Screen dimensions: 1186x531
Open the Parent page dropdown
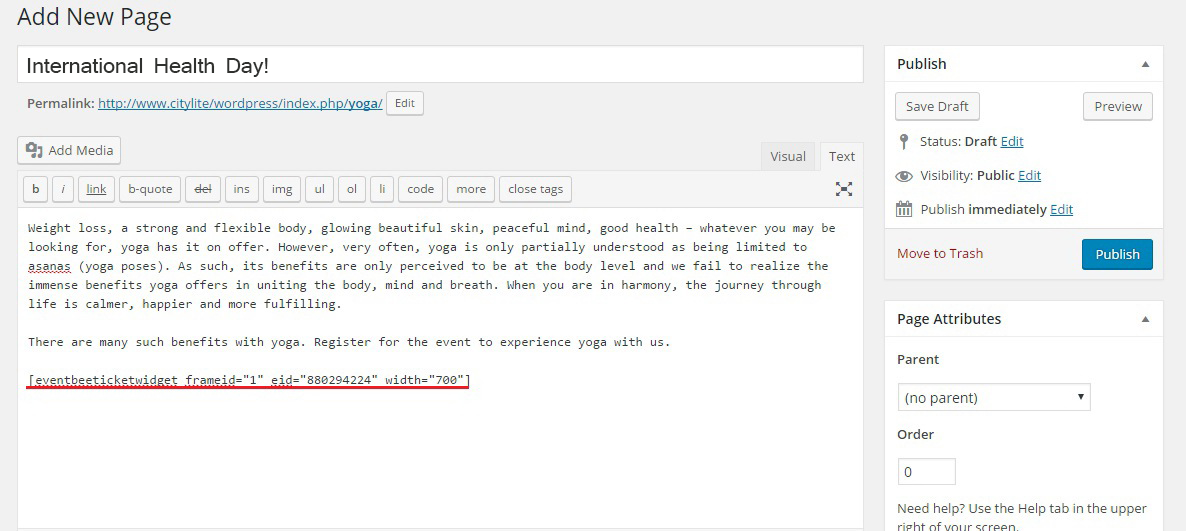[993, 397]
